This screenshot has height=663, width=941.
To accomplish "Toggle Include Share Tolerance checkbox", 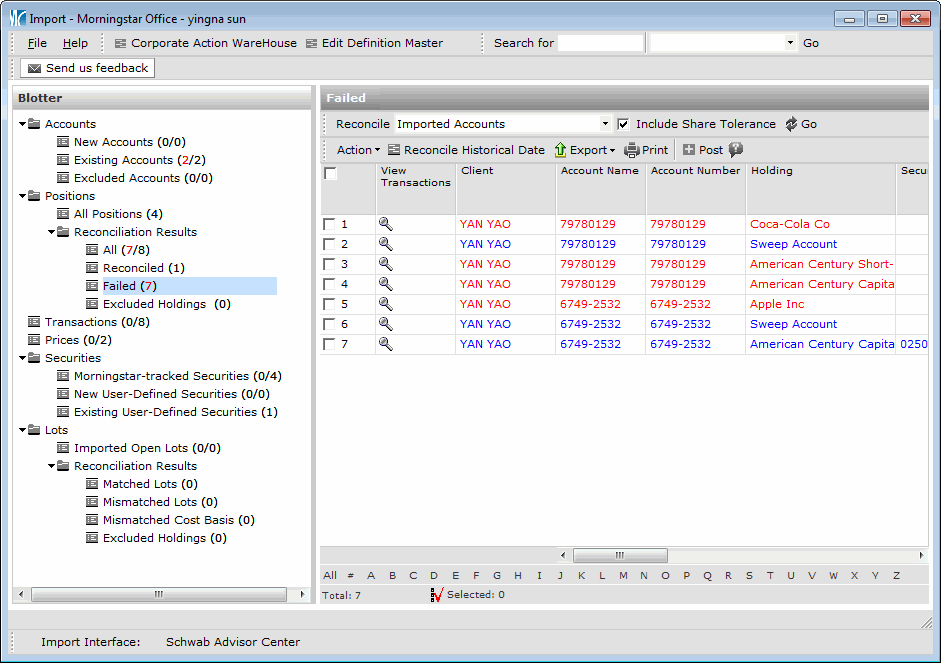I will 623,124.
